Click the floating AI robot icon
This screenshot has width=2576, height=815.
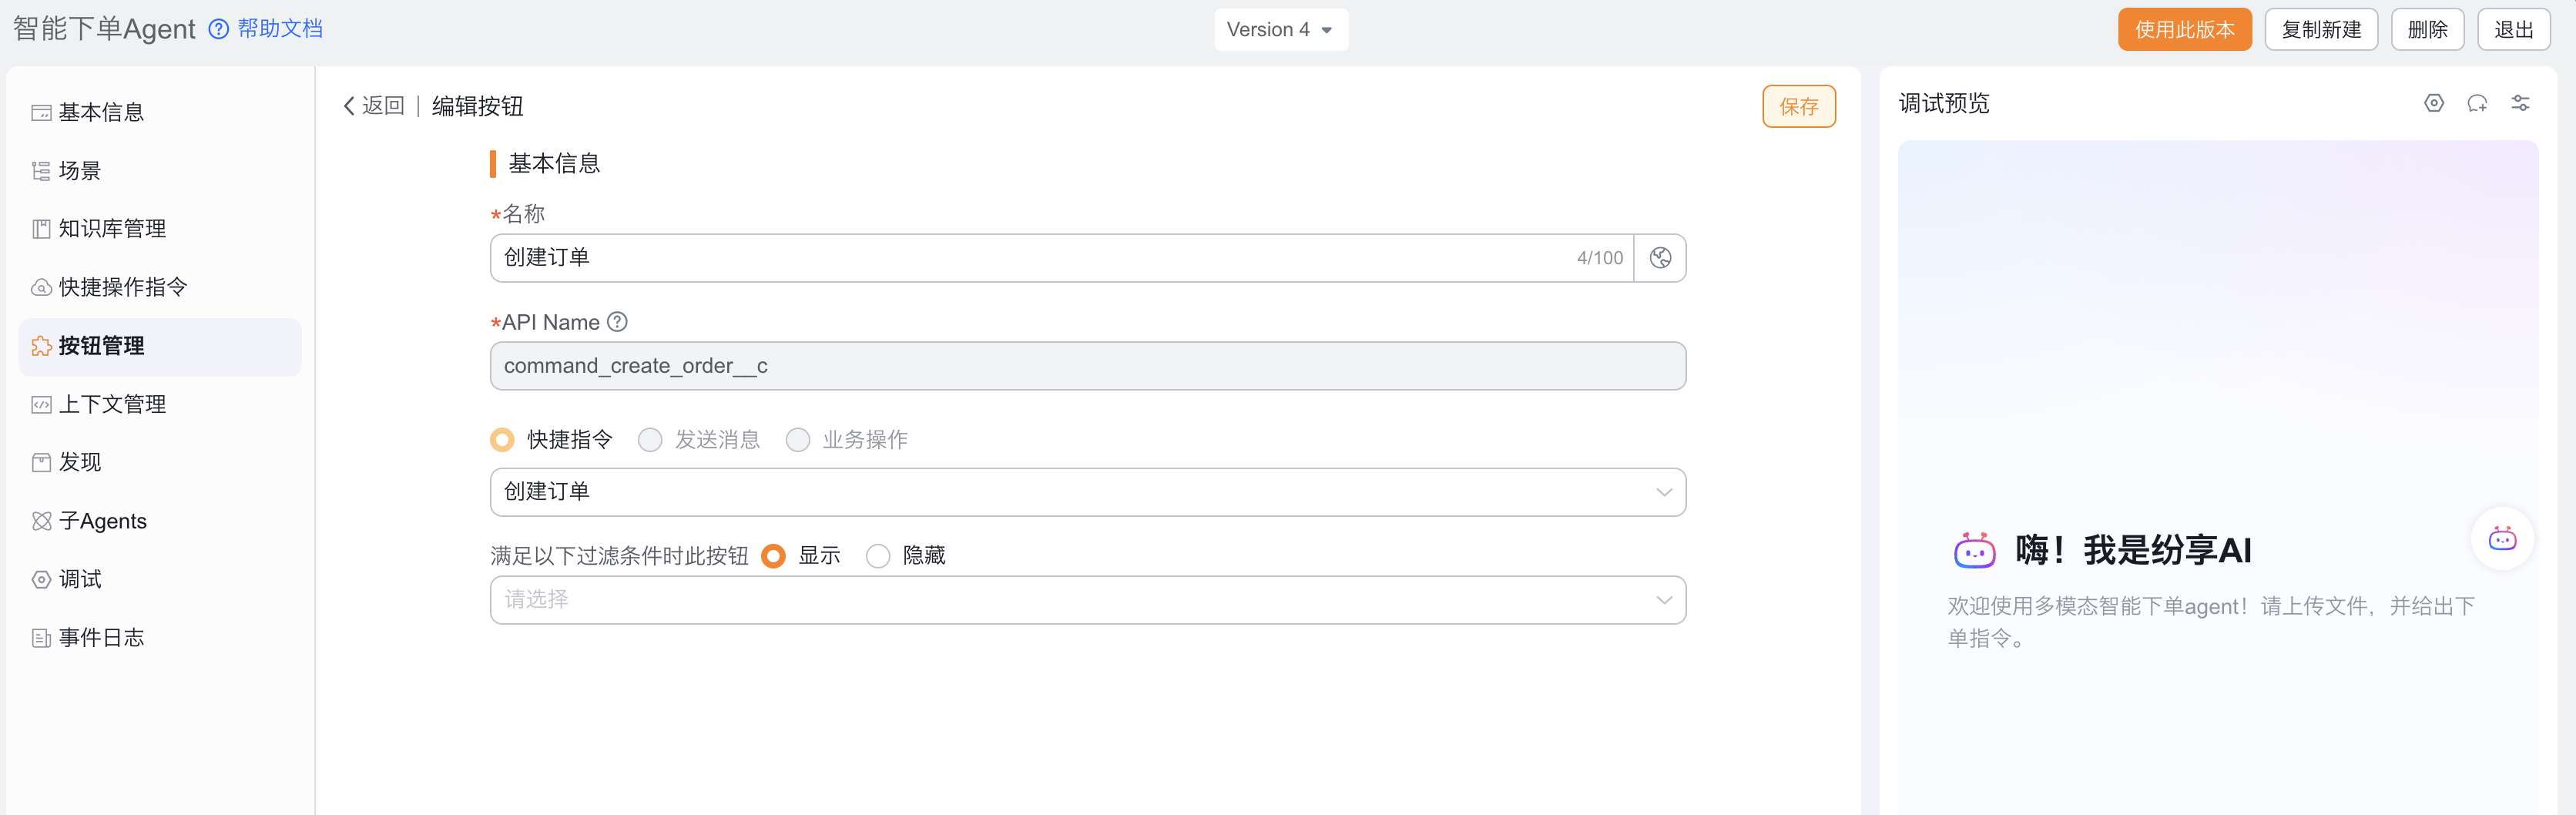2502,539
